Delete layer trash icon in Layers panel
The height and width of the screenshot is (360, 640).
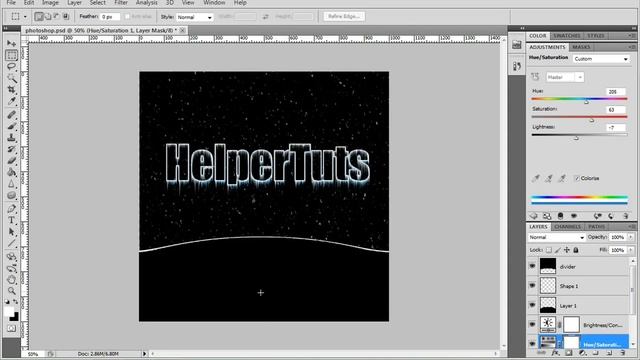click(x=622, y=353)
